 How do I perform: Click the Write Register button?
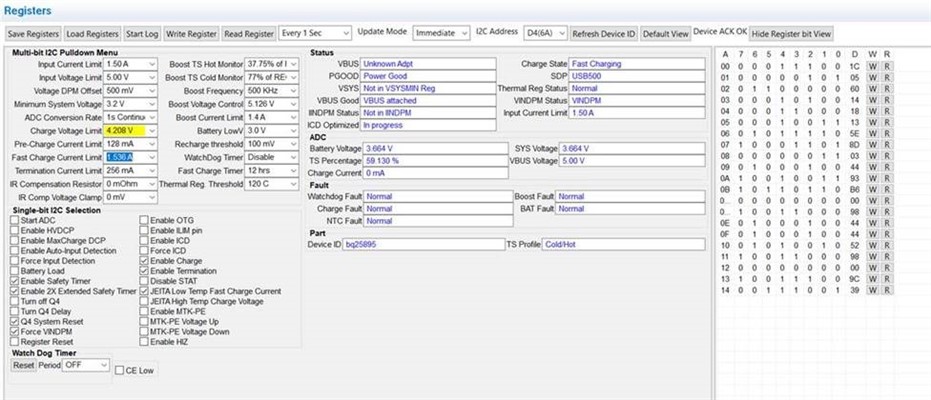(192, 34)
